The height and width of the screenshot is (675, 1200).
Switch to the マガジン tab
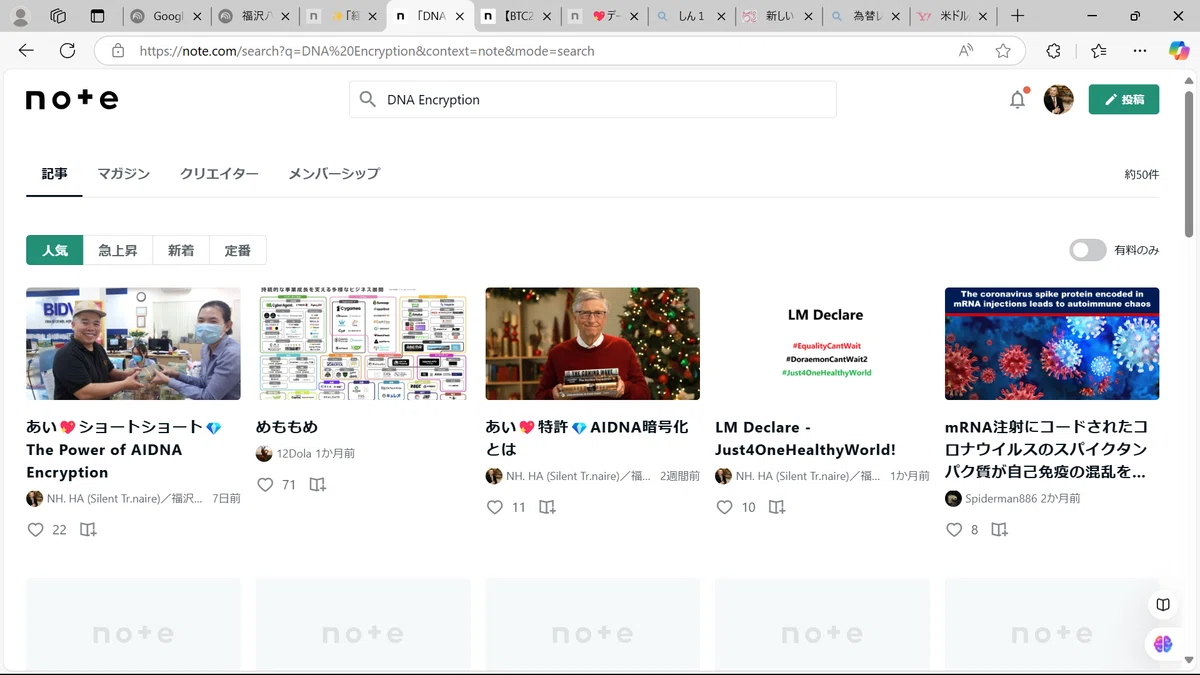124,174
